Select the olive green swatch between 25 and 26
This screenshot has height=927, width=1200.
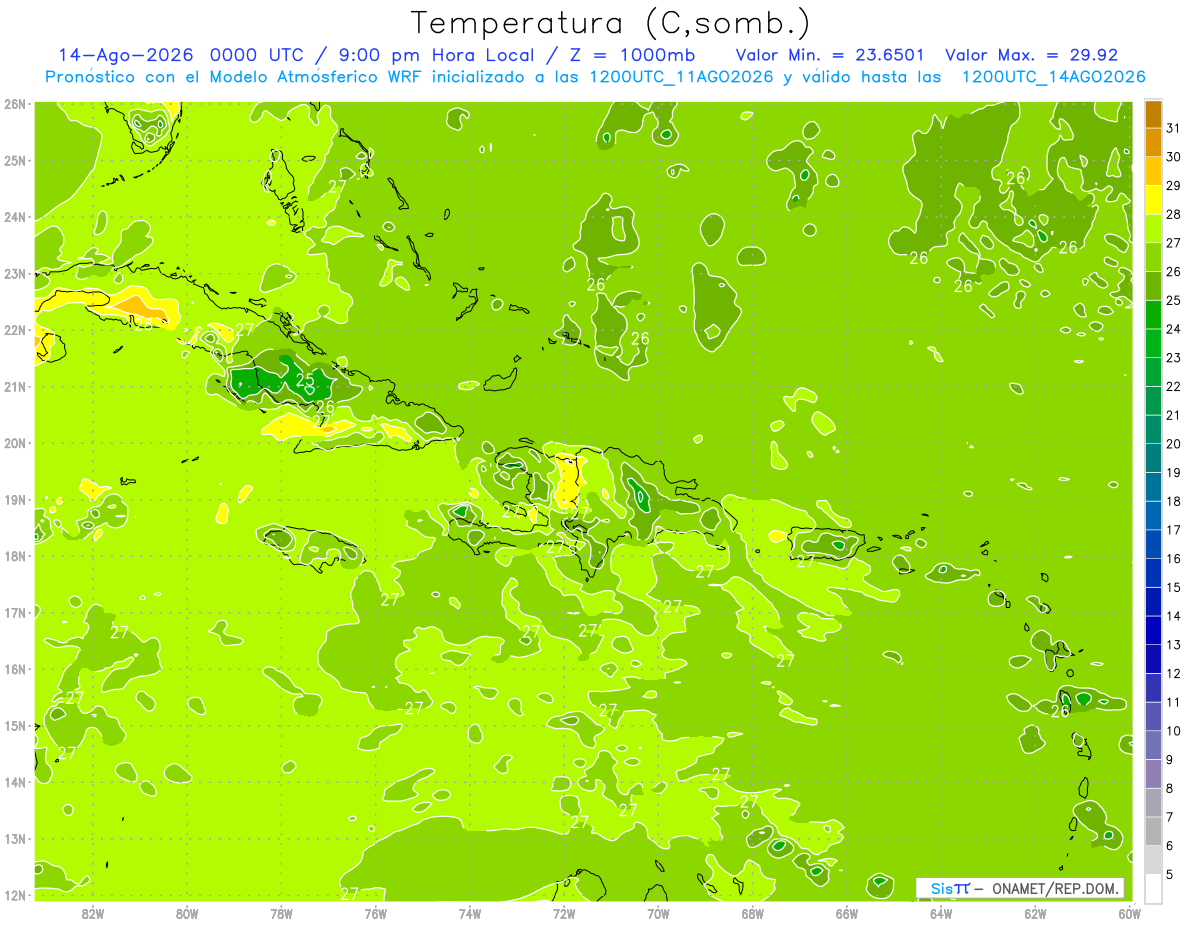[1153, 287]
